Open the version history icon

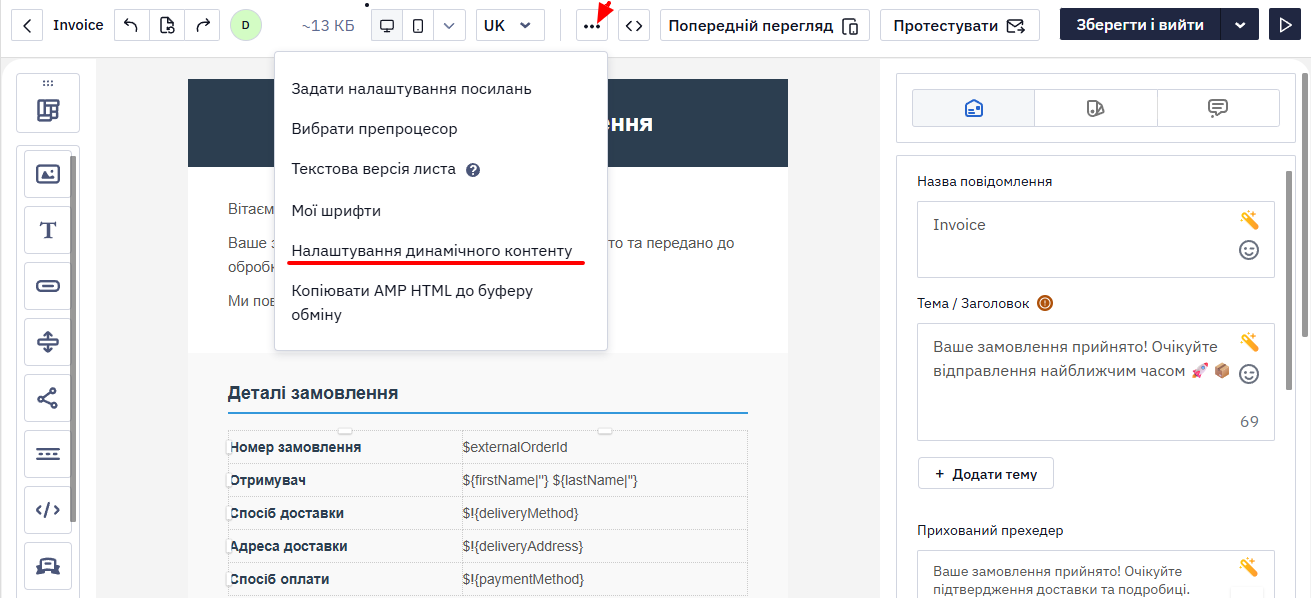point(167,25)
